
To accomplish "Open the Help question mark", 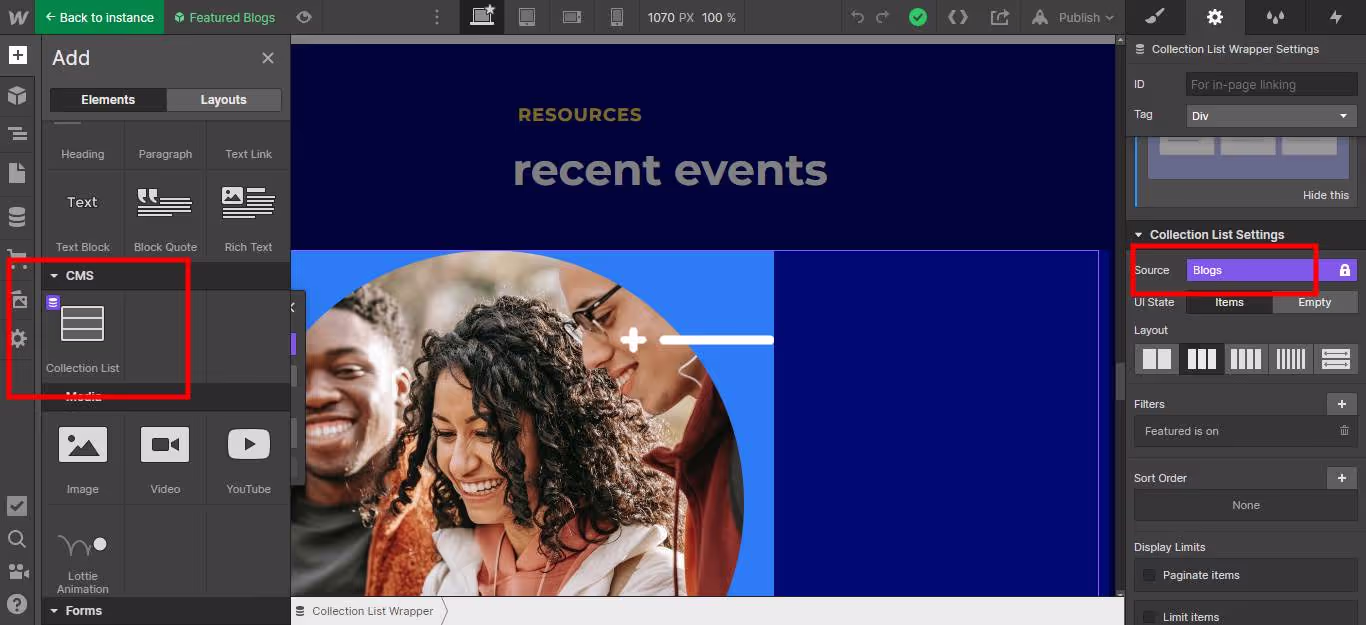I will (17, 604).
